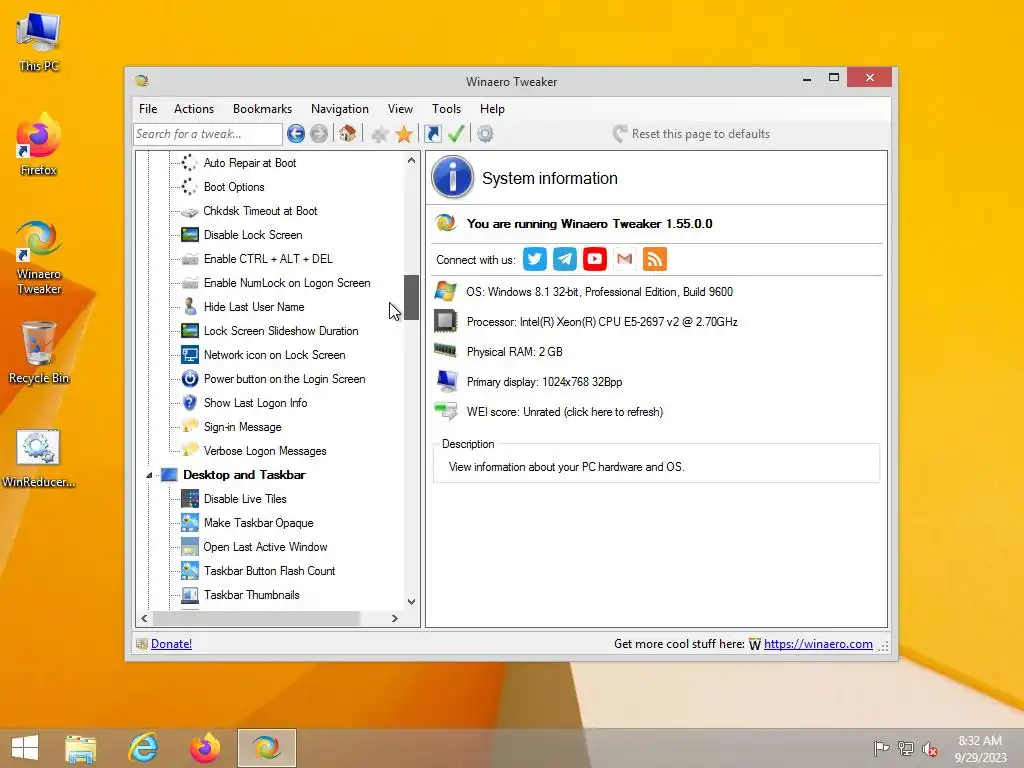Open Firefox desktop shortcut
The width and height of the screenshot is (1024, 768).
point(39,144)
